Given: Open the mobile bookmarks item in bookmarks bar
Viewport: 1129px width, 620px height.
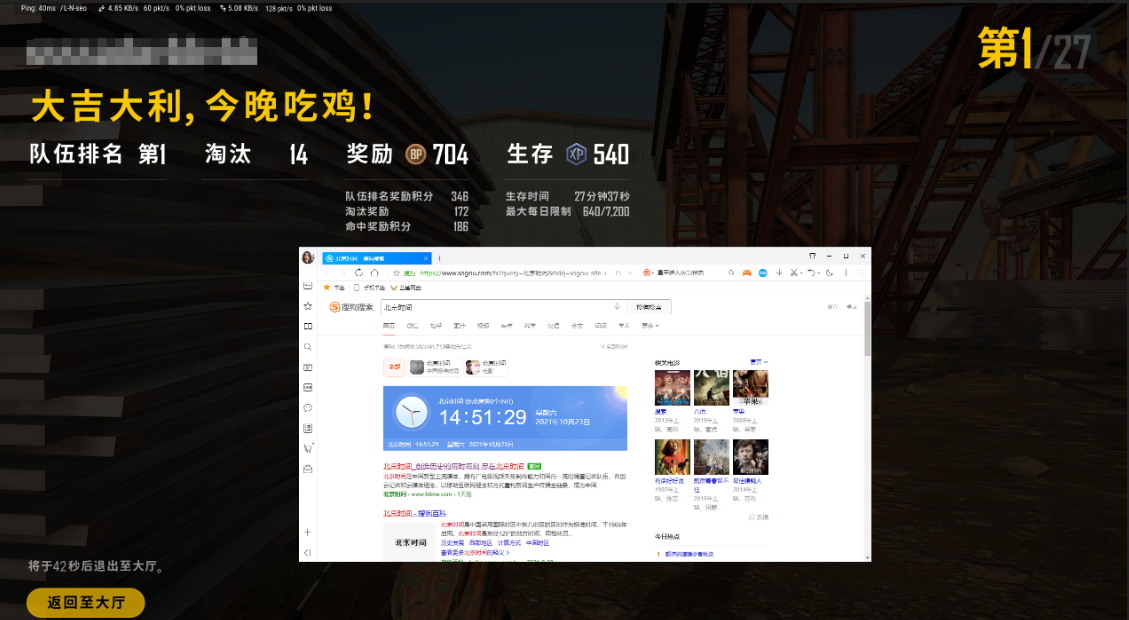Looking at the screenshot, I should point(368,288).
